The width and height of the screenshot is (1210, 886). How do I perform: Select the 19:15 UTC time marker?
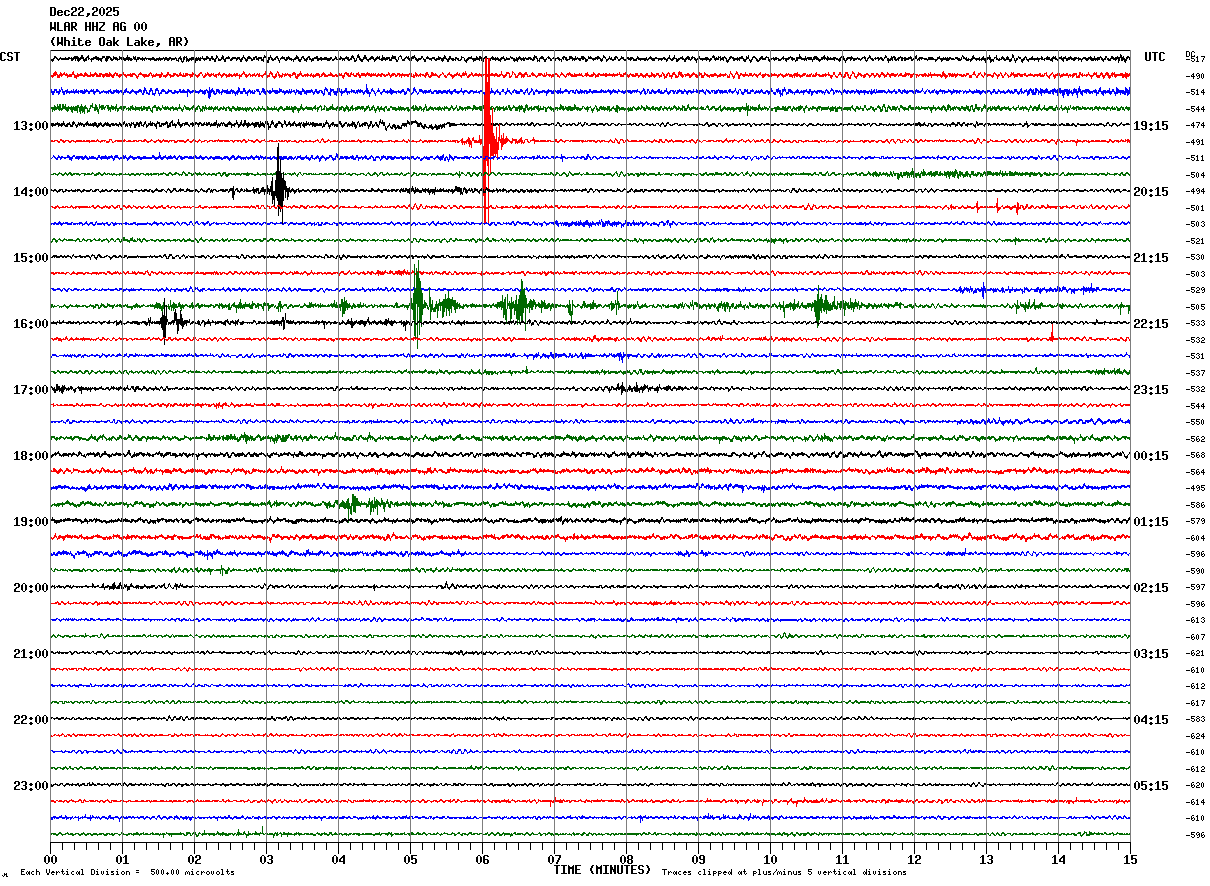coord(1151,126)
